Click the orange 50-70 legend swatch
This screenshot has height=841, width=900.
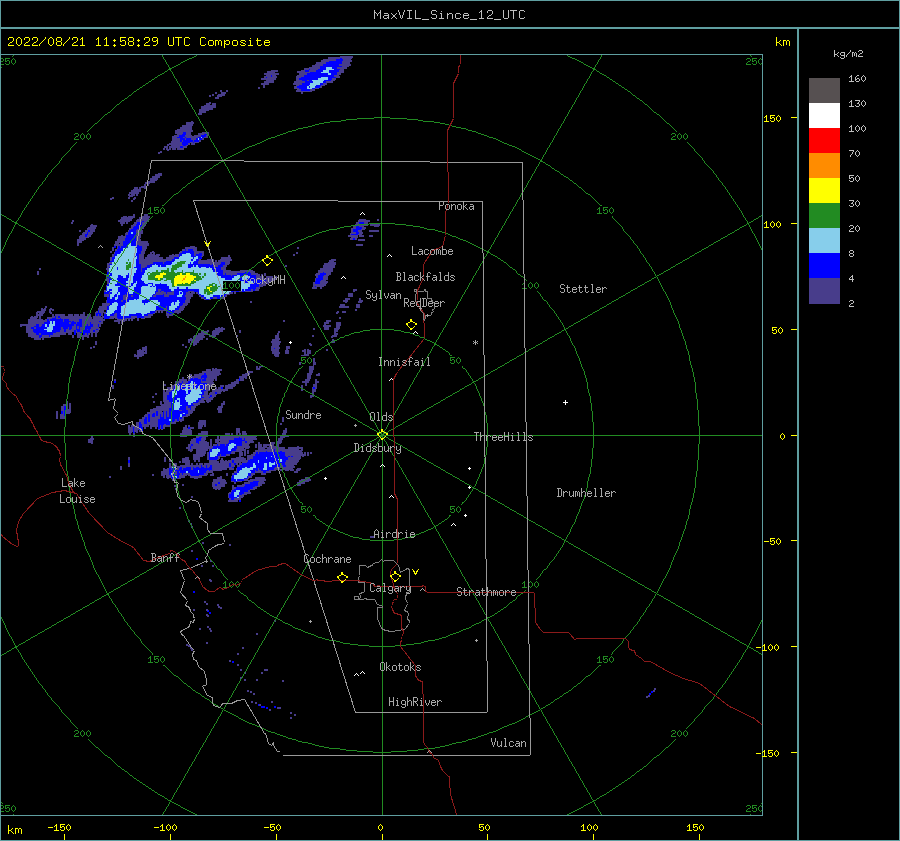coord(824,165)
